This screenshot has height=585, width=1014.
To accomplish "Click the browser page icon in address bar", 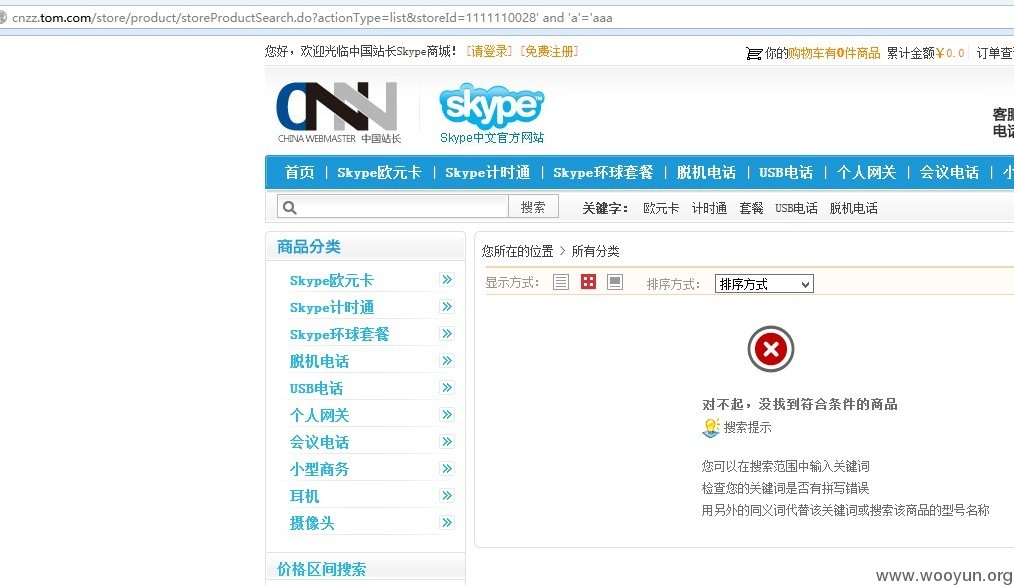I will click(x=3, y=17).
